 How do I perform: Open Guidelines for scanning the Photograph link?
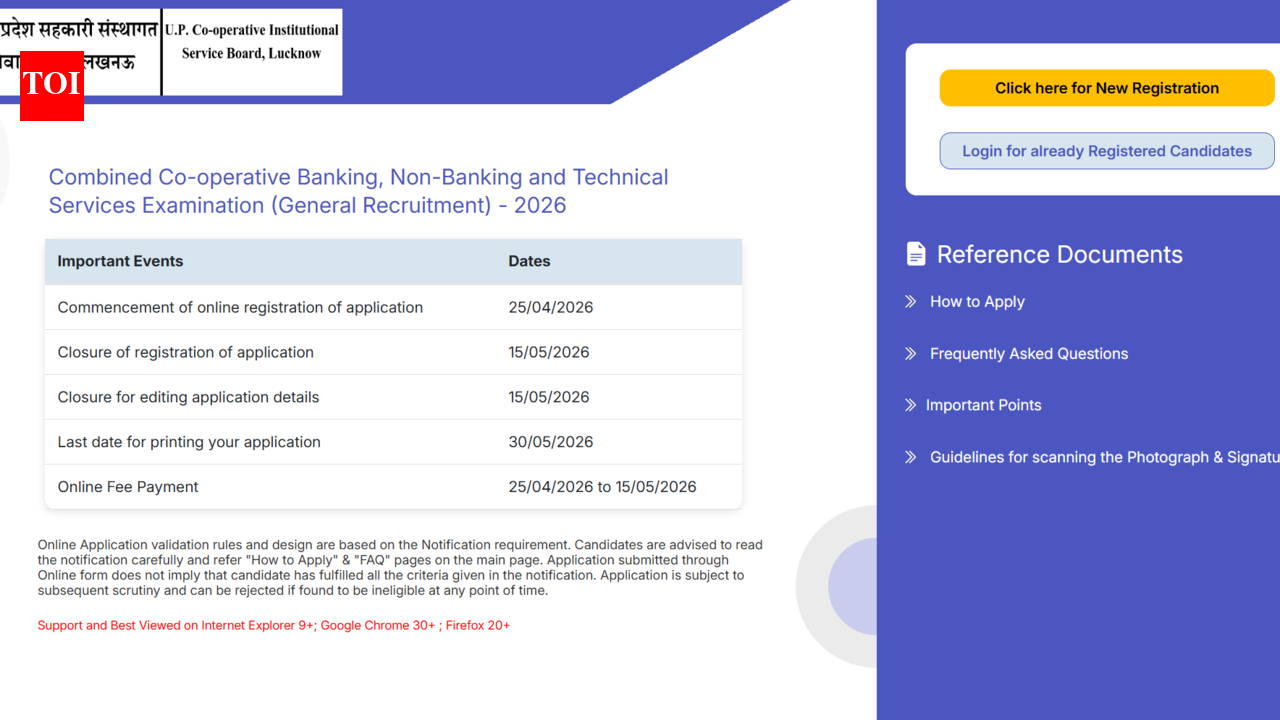[1105, 457]
